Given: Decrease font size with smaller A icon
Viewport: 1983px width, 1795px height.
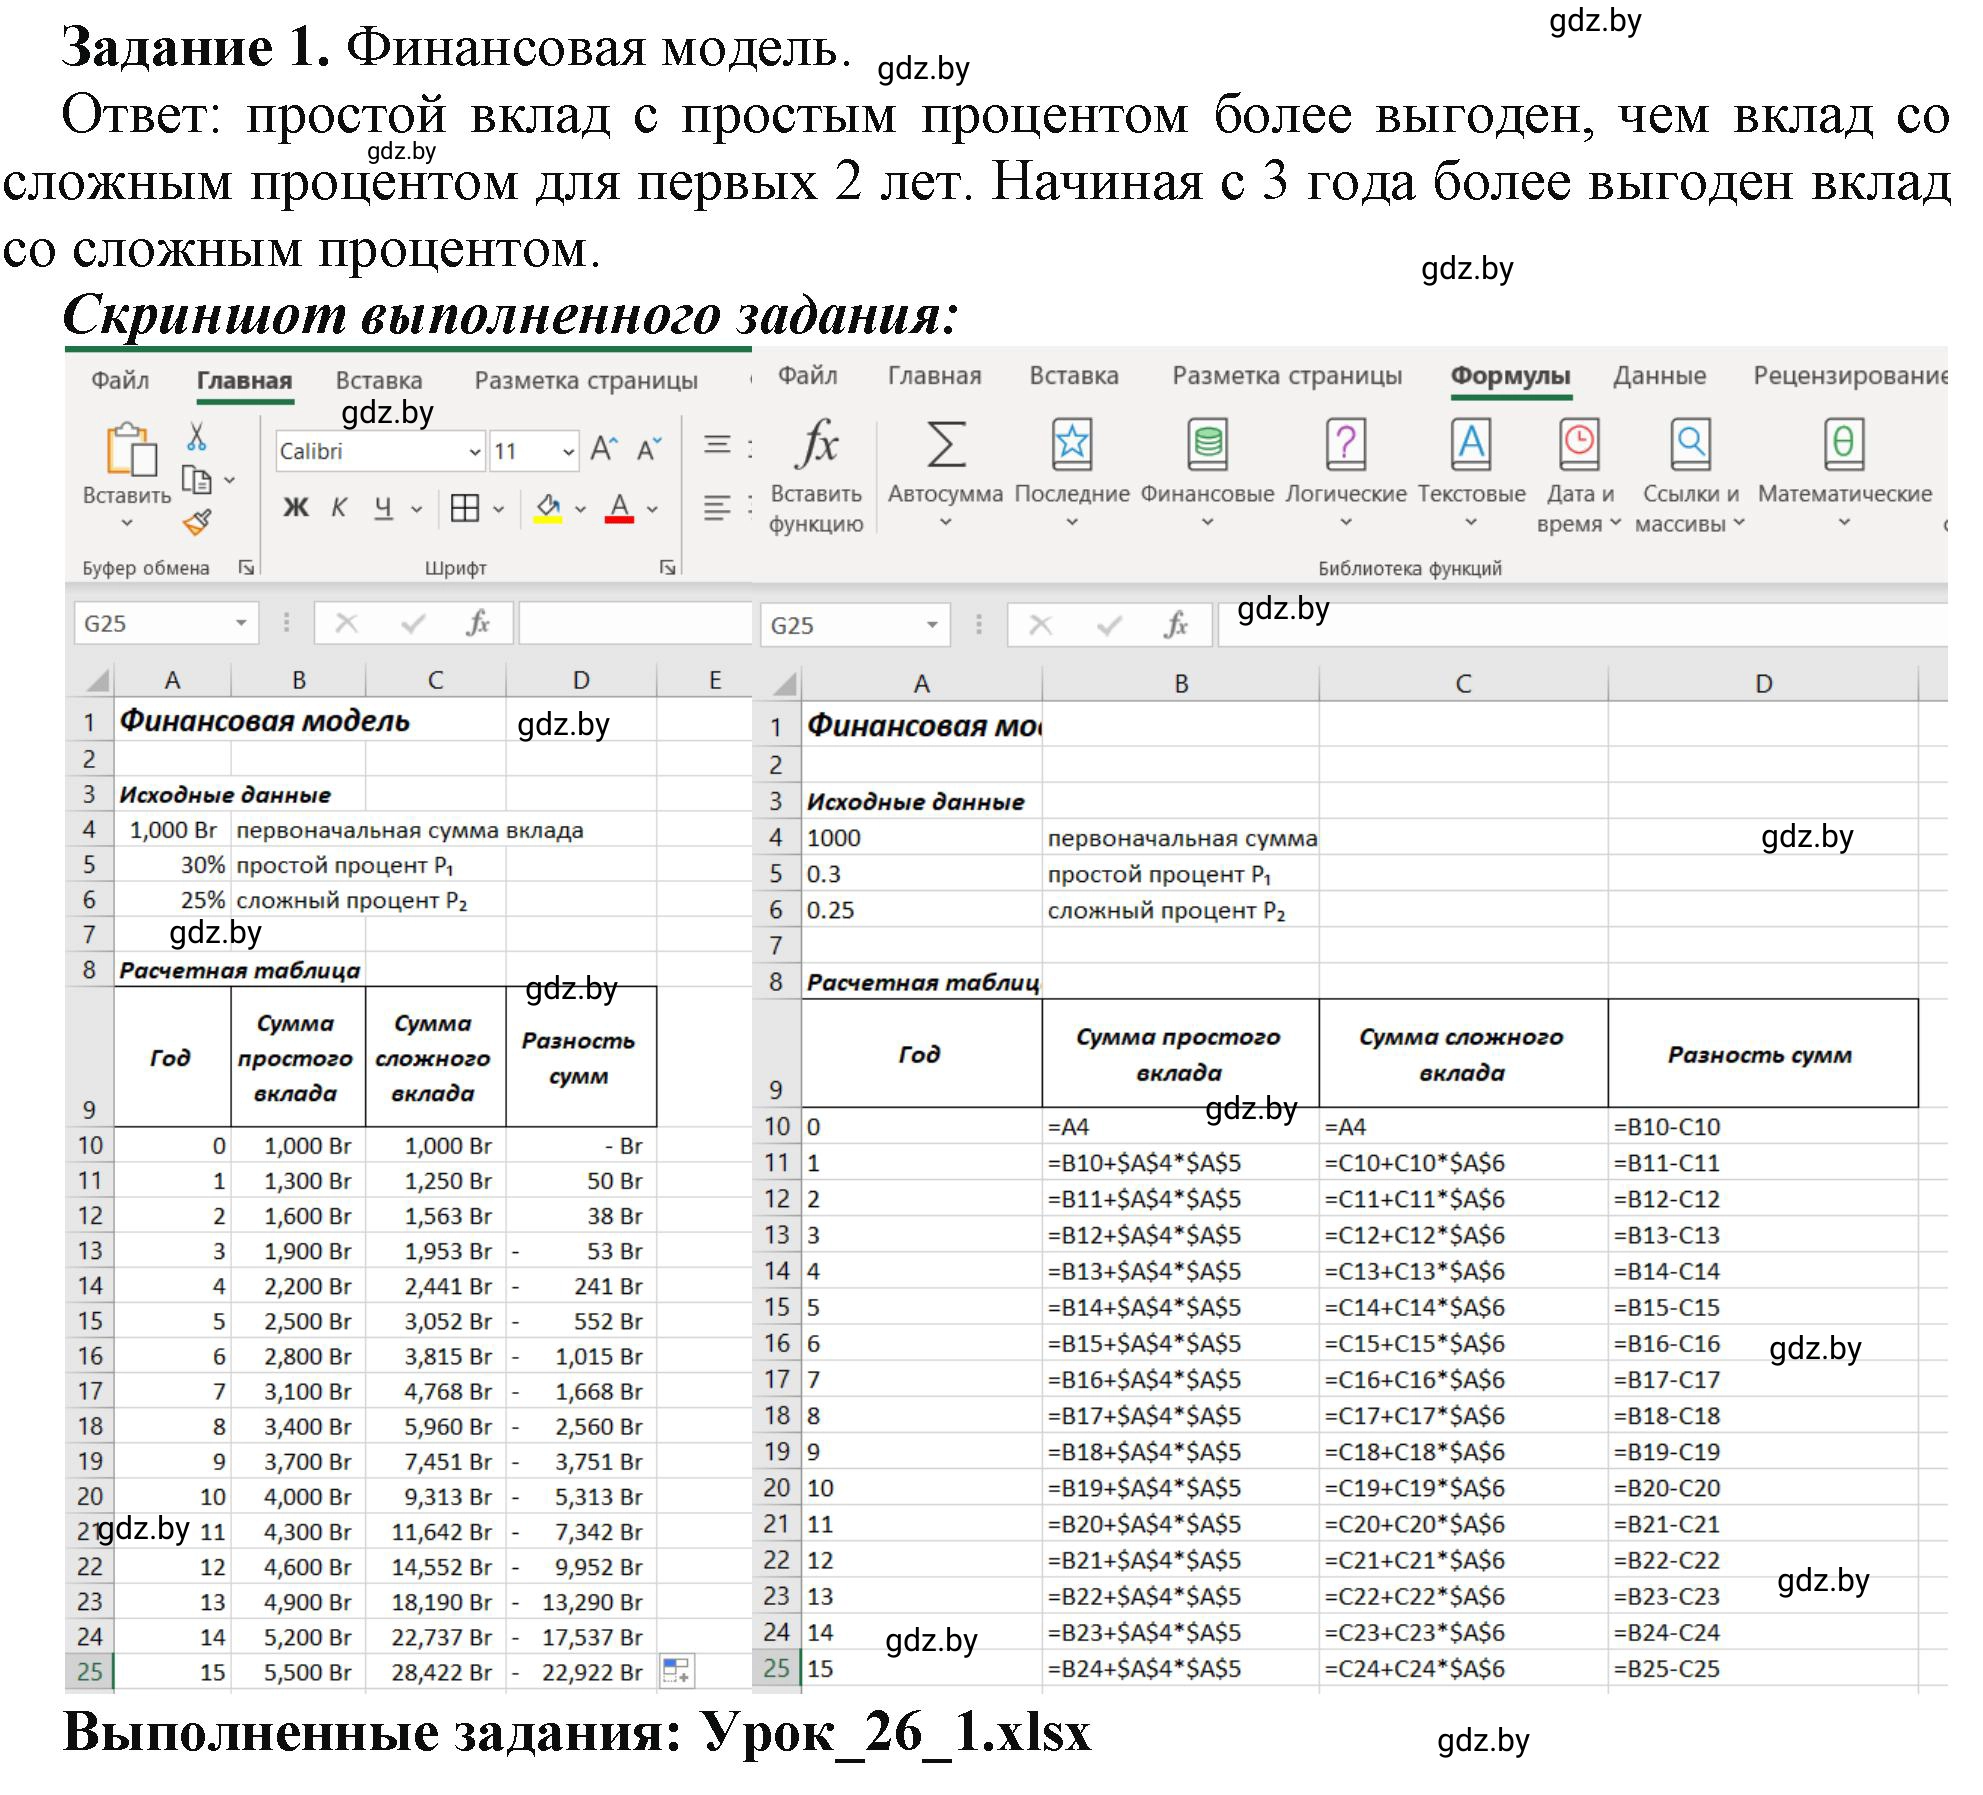Looking at the screenshot, I should point(649,450).
